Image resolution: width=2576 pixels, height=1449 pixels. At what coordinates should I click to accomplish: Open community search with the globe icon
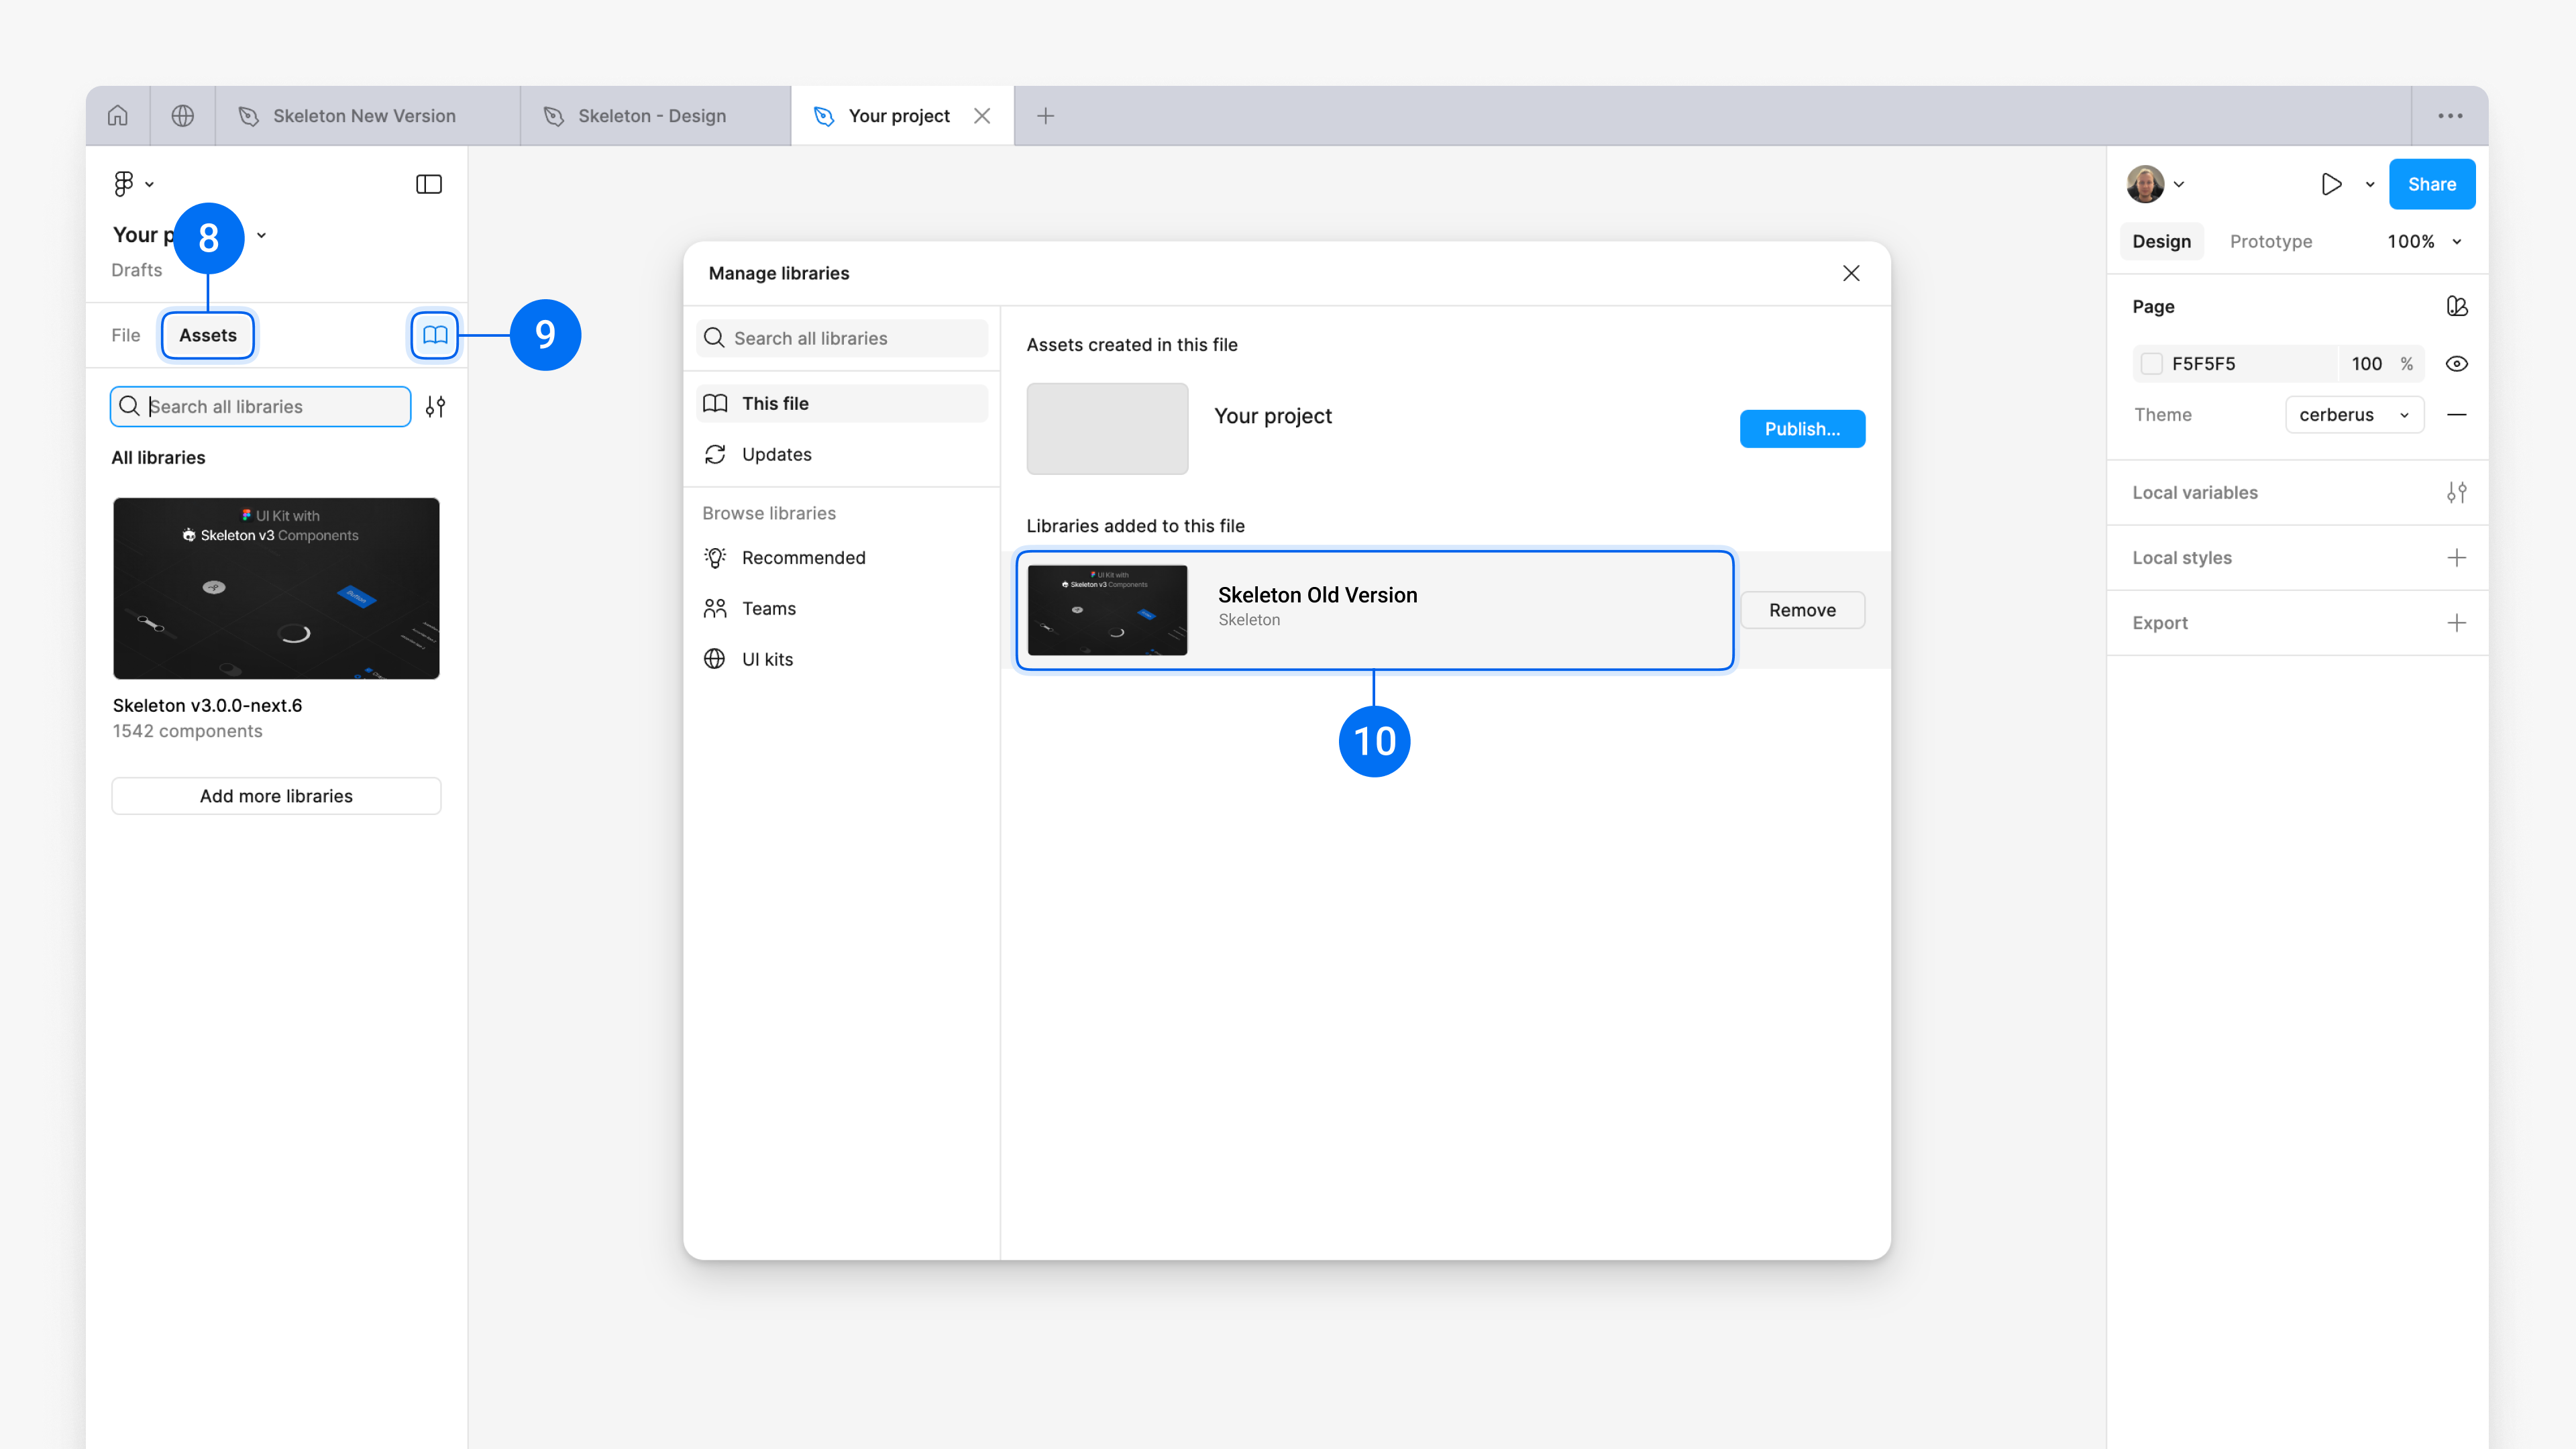tap(183, 115)
